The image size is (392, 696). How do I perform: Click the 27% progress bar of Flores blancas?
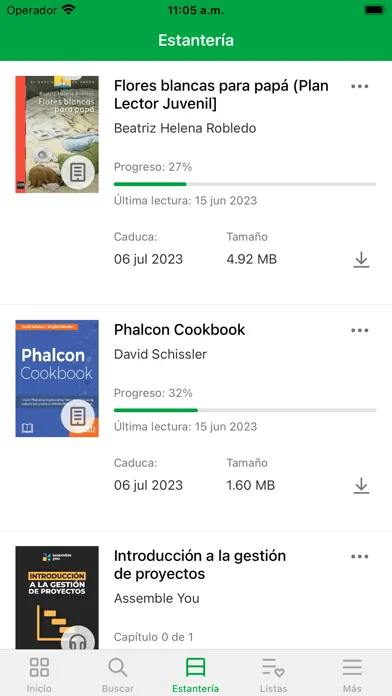pos(245,184)
